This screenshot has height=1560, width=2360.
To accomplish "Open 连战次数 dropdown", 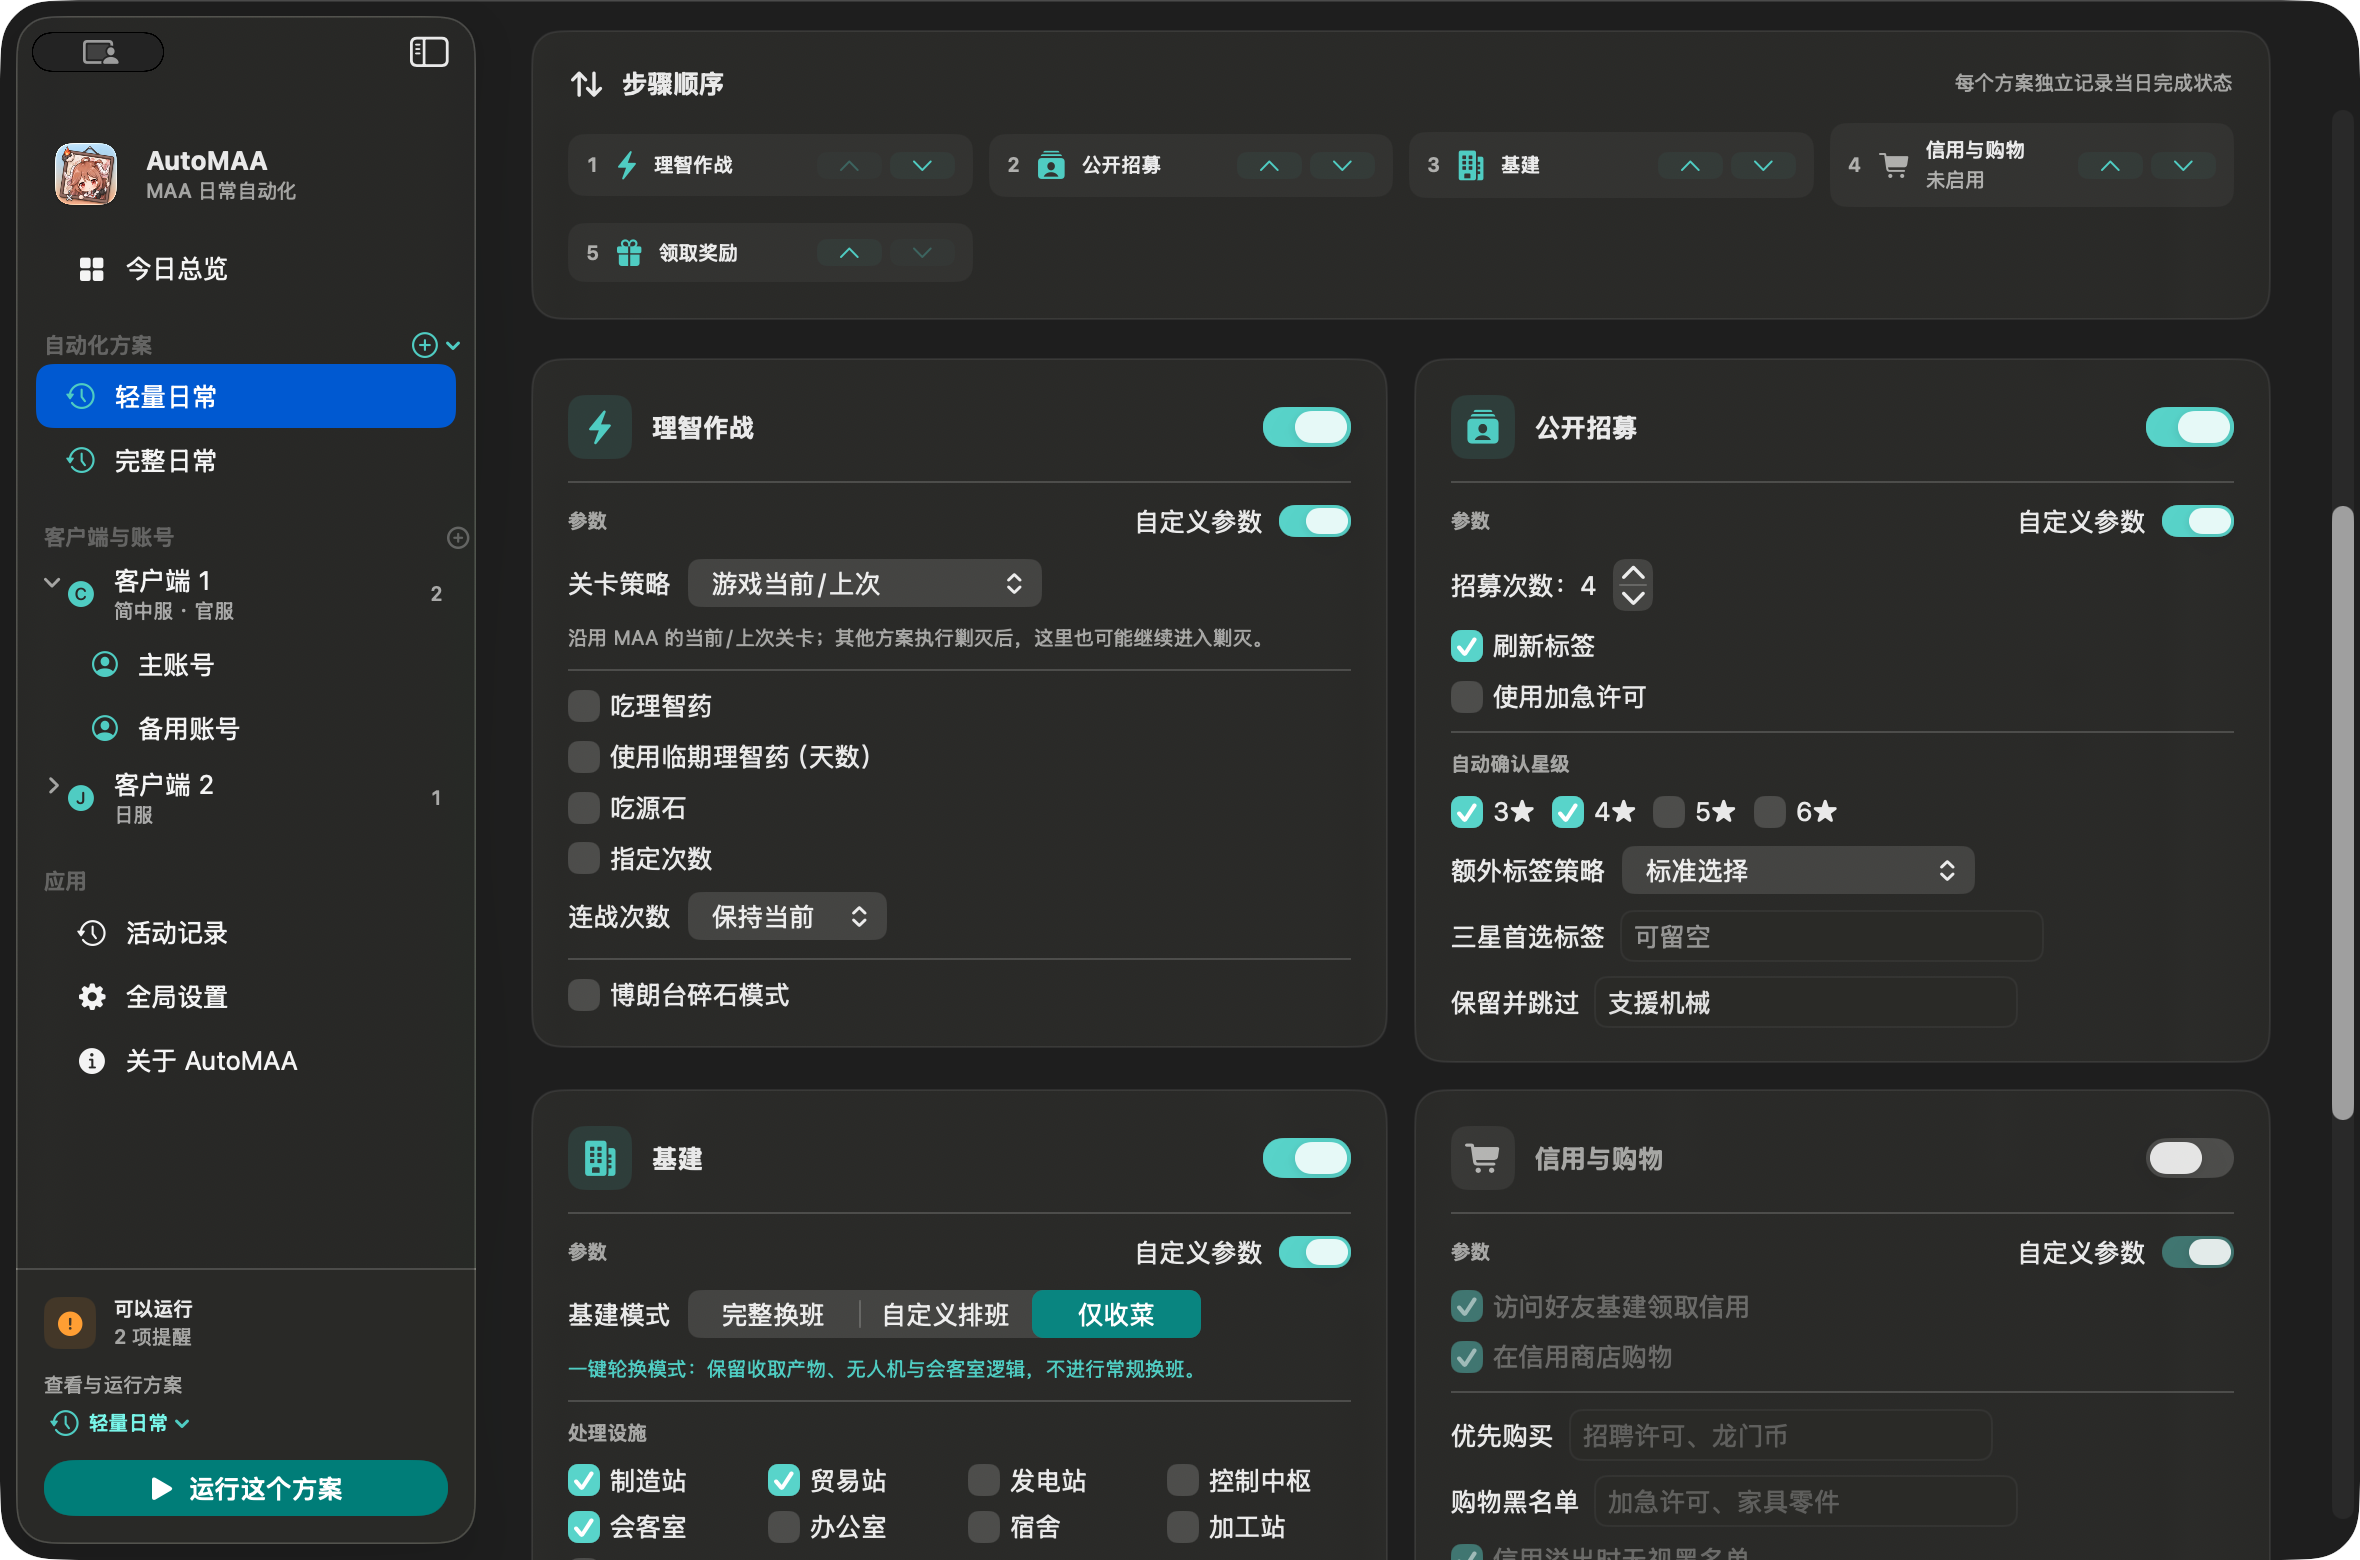I will (x=787, y=917).
